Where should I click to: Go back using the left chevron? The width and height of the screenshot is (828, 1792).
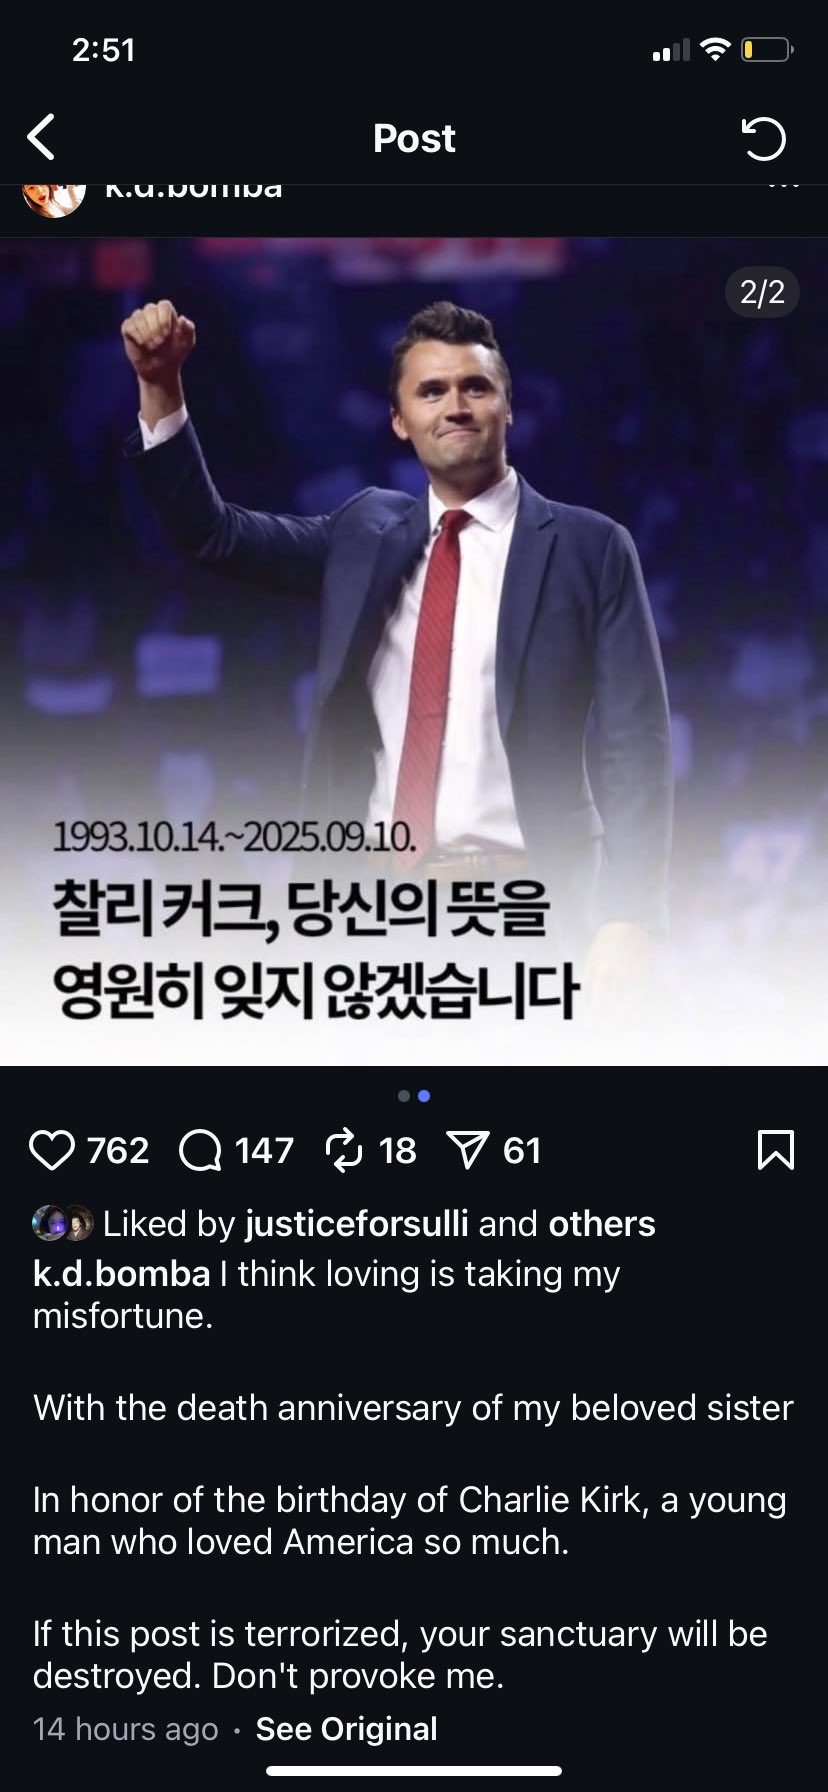pos(41,138)
